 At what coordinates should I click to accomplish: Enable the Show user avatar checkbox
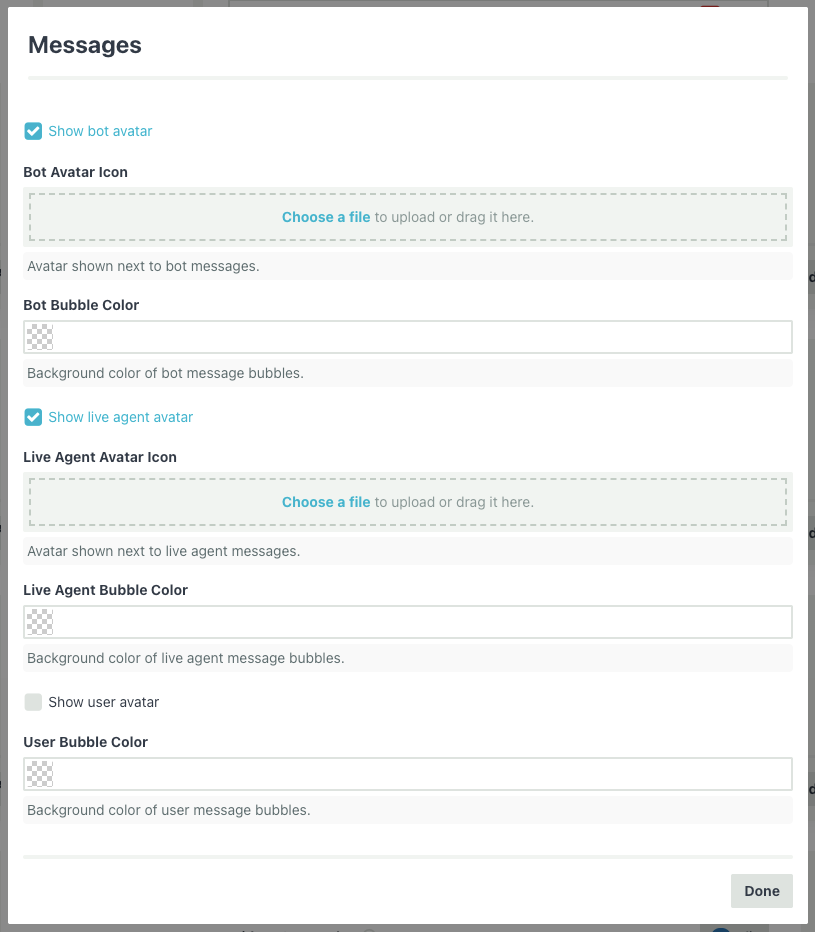click(x=33, y=702)
